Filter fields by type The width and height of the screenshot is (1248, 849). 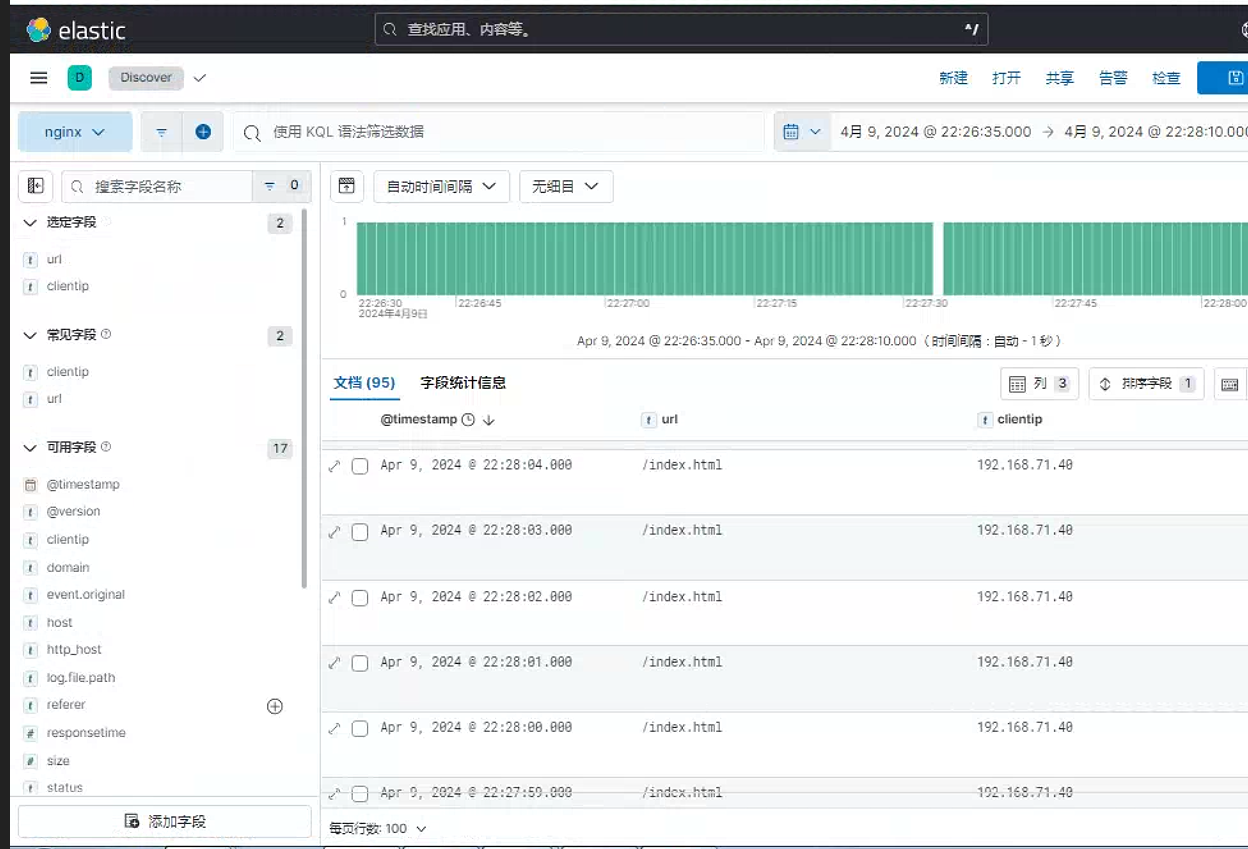(x=281, y=186)
